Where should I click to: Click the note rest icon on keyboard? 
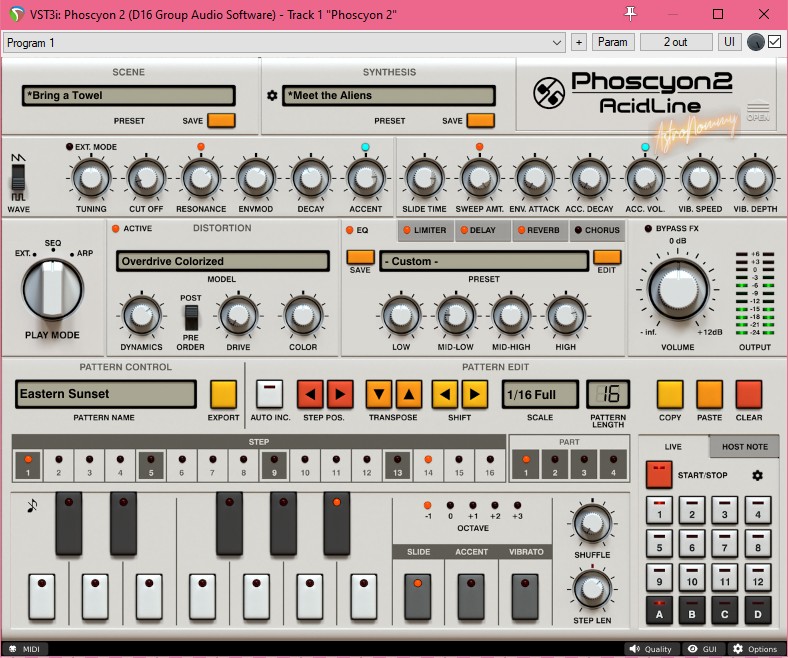[x=32, y=505]
